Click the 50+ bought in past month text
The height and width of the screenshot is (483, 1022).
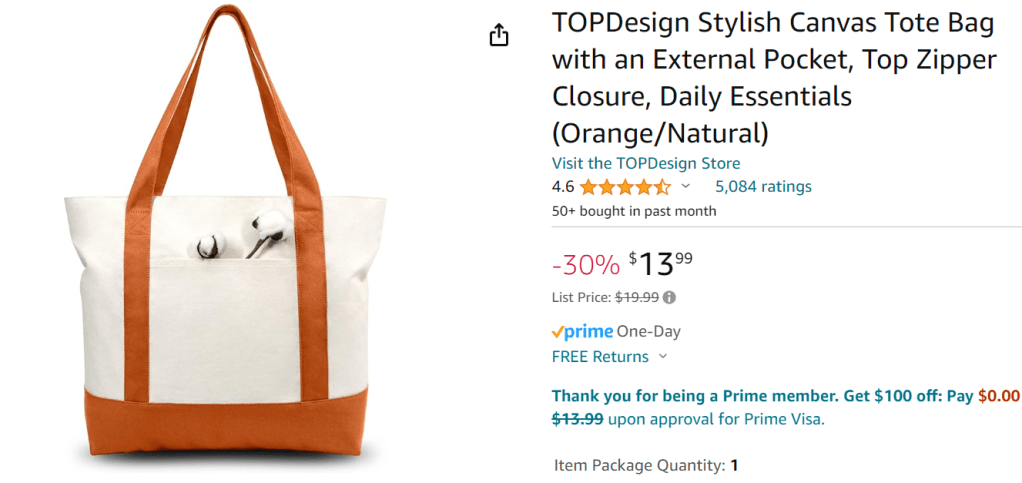tap(634, 211)
